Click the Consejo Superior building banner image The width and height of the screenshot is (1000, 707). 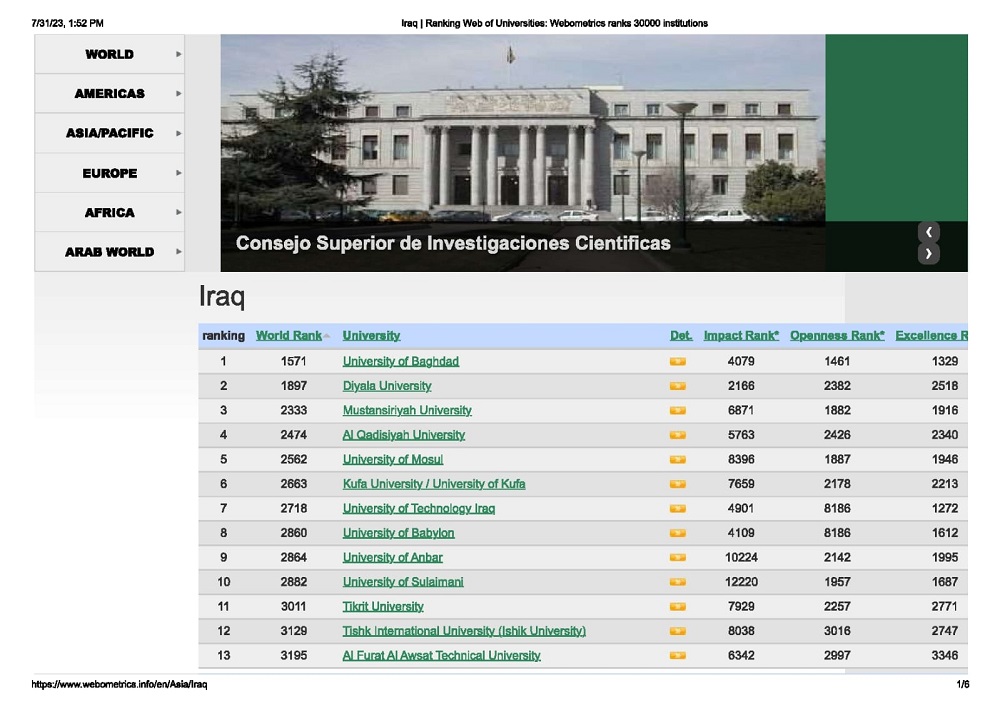[x=522, y=130]
